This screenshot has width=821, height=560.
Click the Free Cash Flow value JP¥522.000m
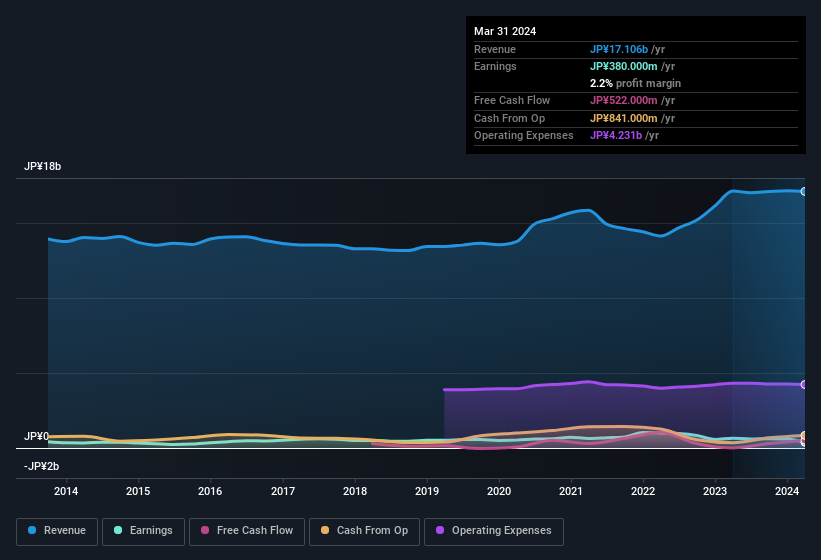pos(624,101)
